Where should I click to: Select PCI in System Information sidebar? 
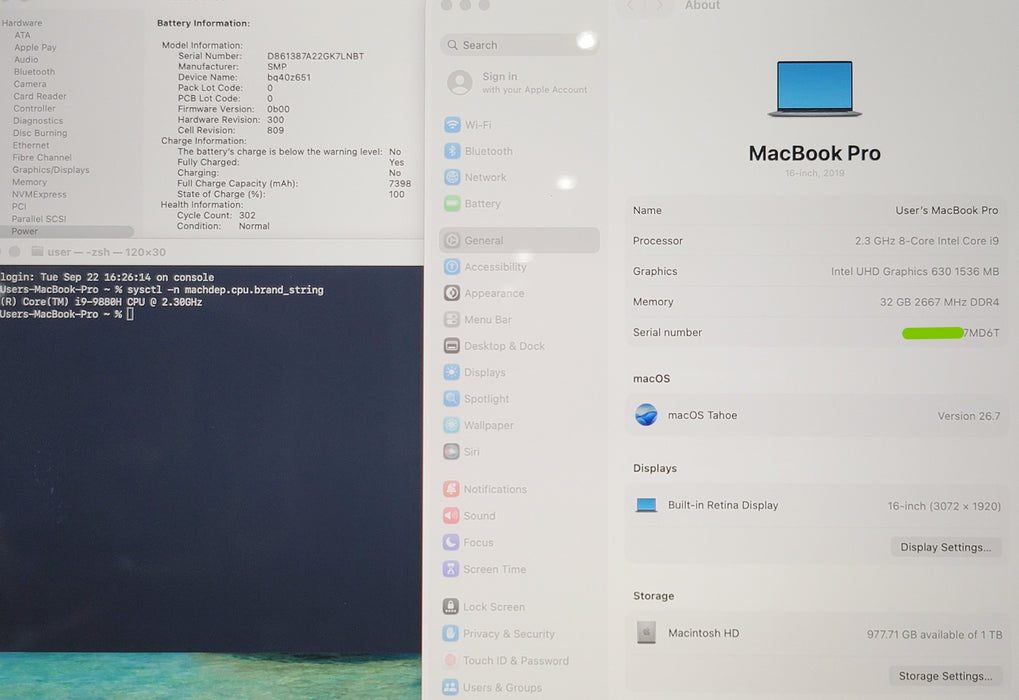[x=19, y=206]
